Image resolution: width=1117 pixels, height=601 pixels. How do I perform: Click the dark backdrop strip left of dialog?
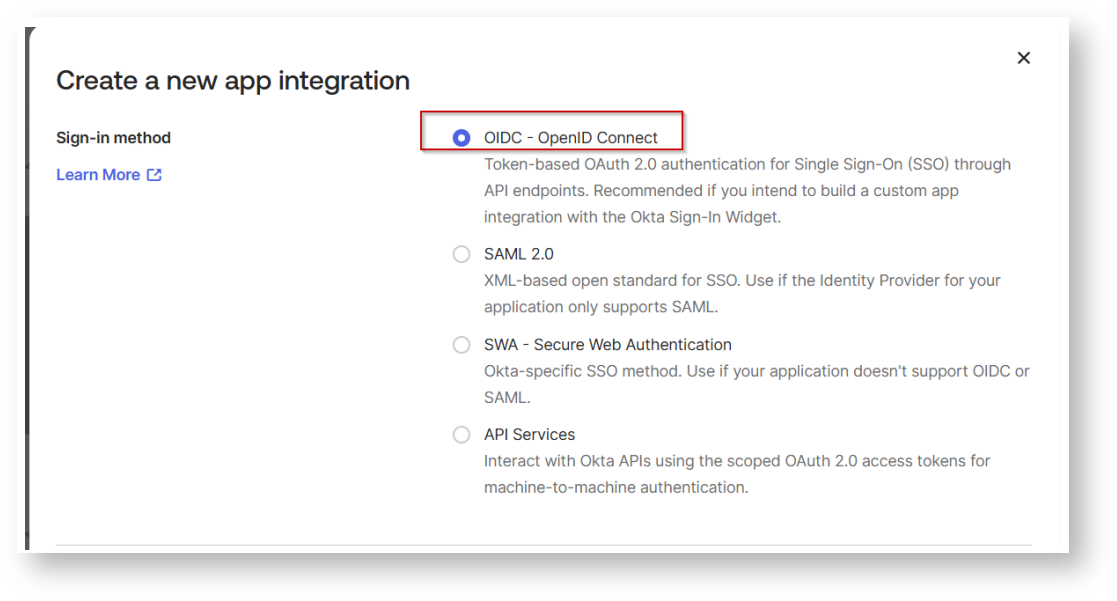(29, 300)
